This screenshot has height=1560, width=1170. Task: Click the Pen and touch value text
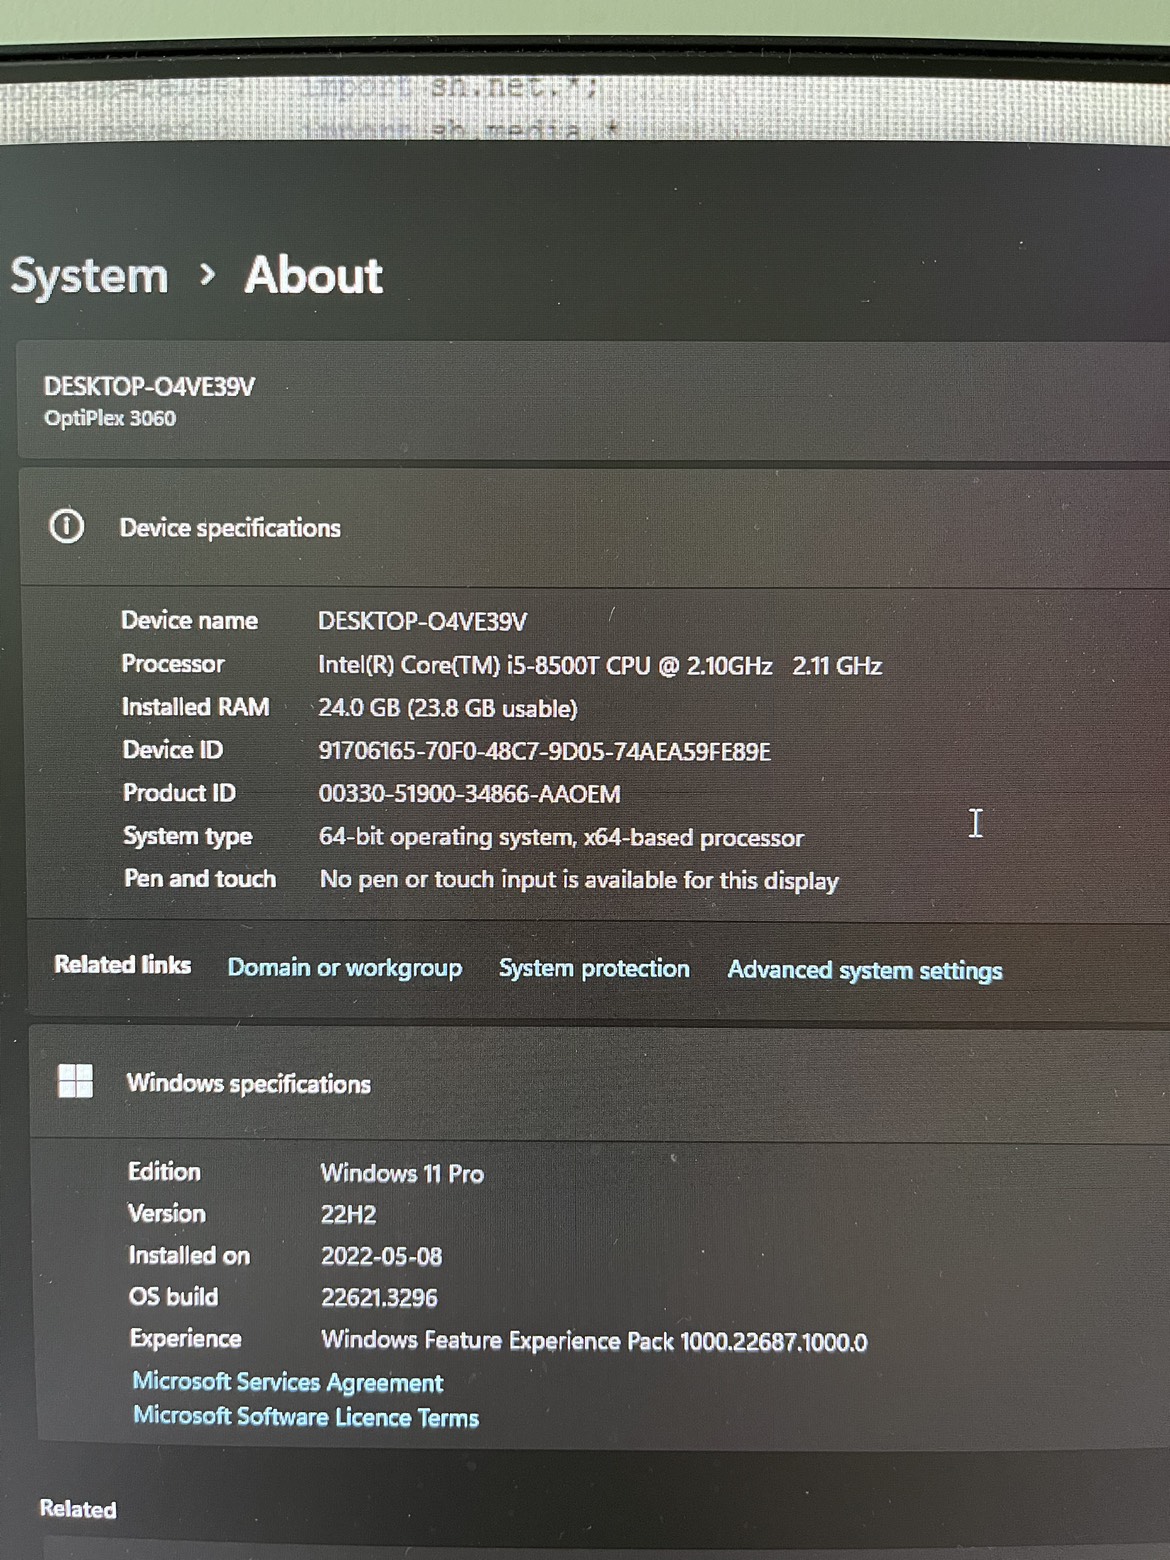(579, 880)
